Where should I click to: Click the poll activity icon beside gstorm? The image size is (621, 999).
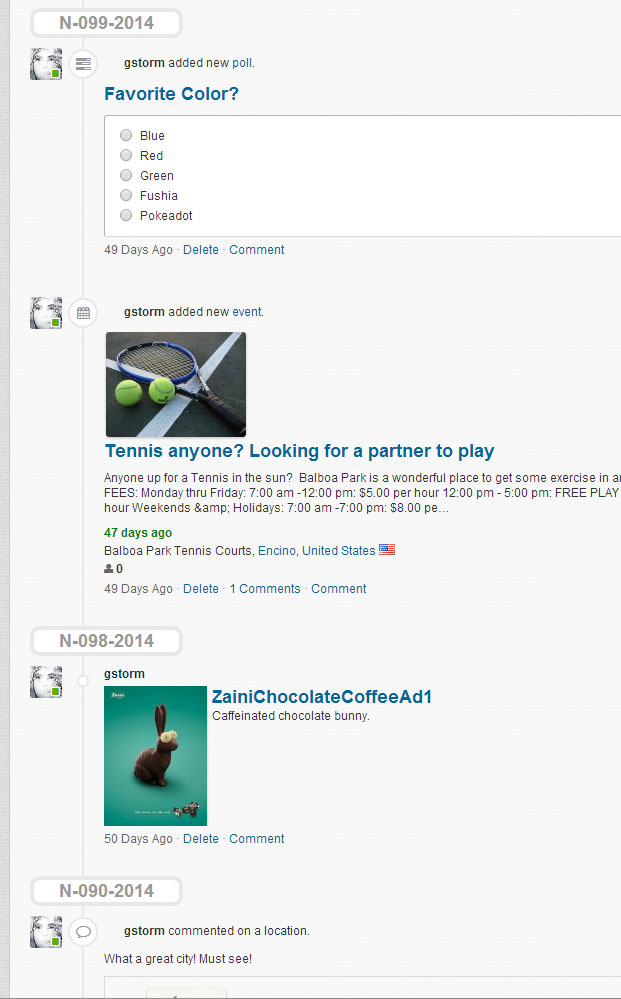pos(83,64)
